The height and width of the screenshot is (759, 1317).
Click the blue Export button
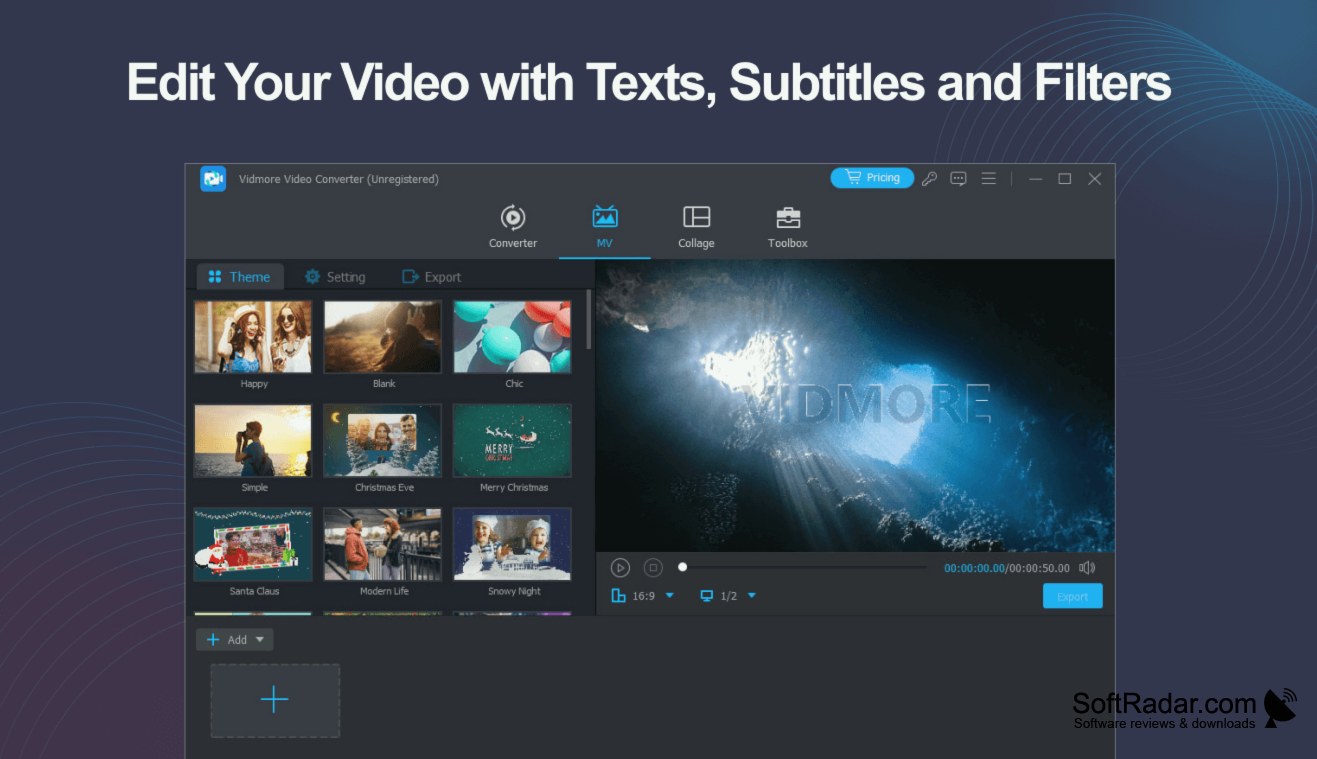click(1072, 596)
